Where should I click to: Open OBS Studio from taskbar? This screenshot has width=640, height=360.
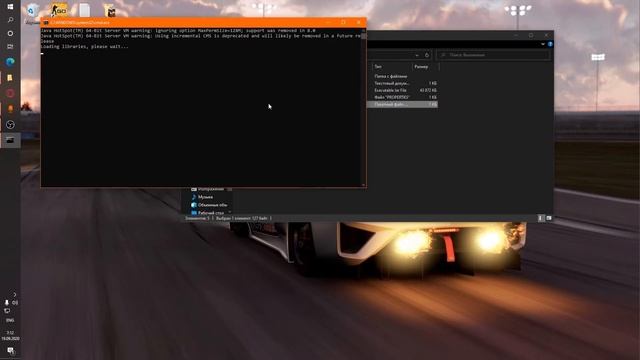(x=10, y=124)
